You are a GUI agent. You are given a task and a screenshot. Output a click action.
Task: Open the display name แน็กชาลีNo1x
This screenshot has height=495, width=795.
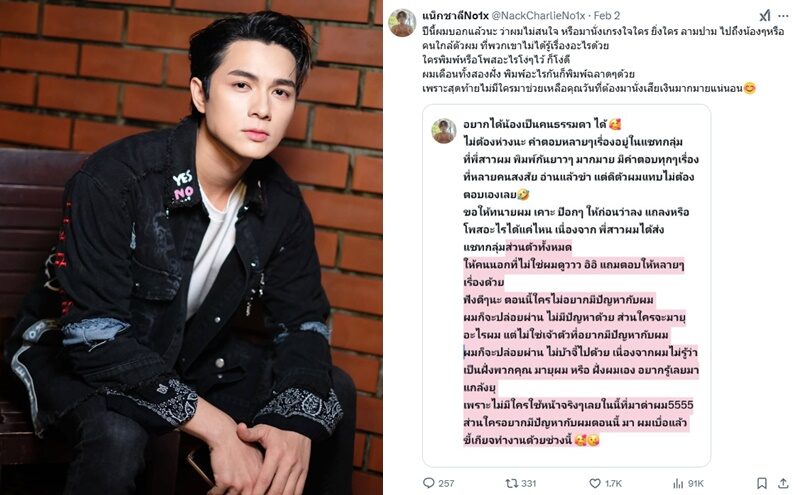pyautogui.click(x=455, y=15)
